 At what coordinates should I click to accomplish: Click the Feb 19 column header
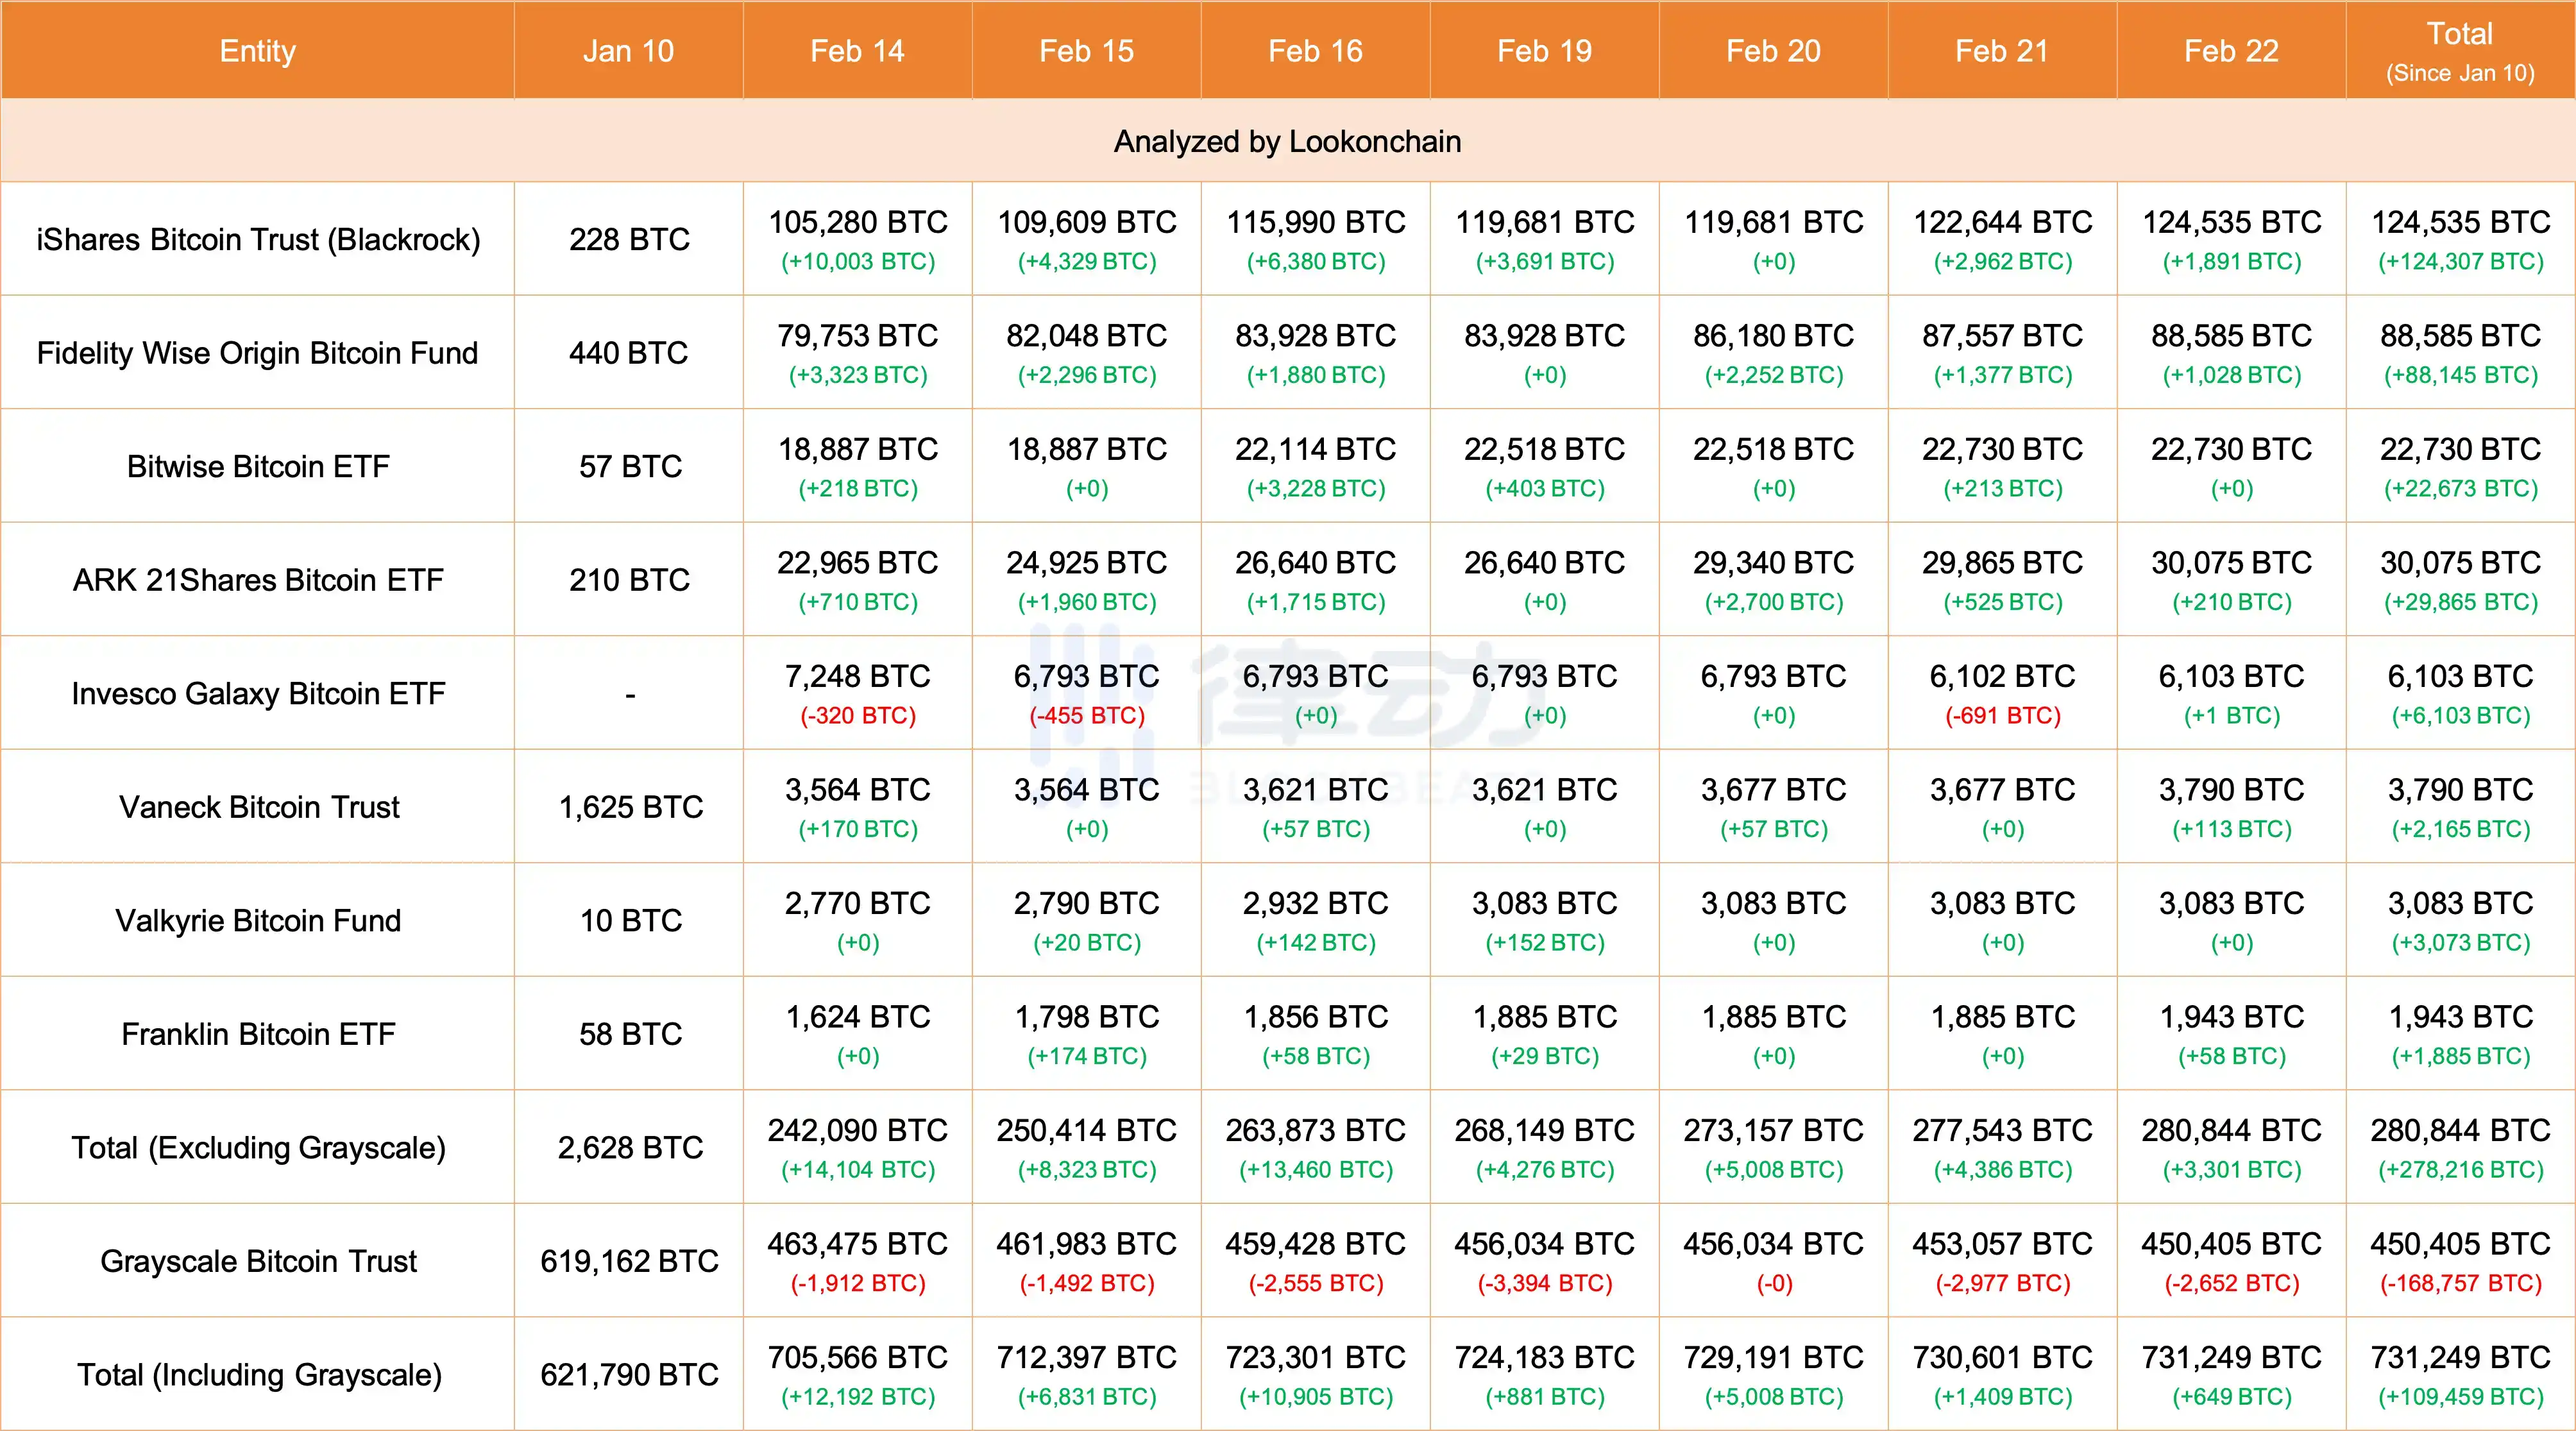tap(1544, 51)
